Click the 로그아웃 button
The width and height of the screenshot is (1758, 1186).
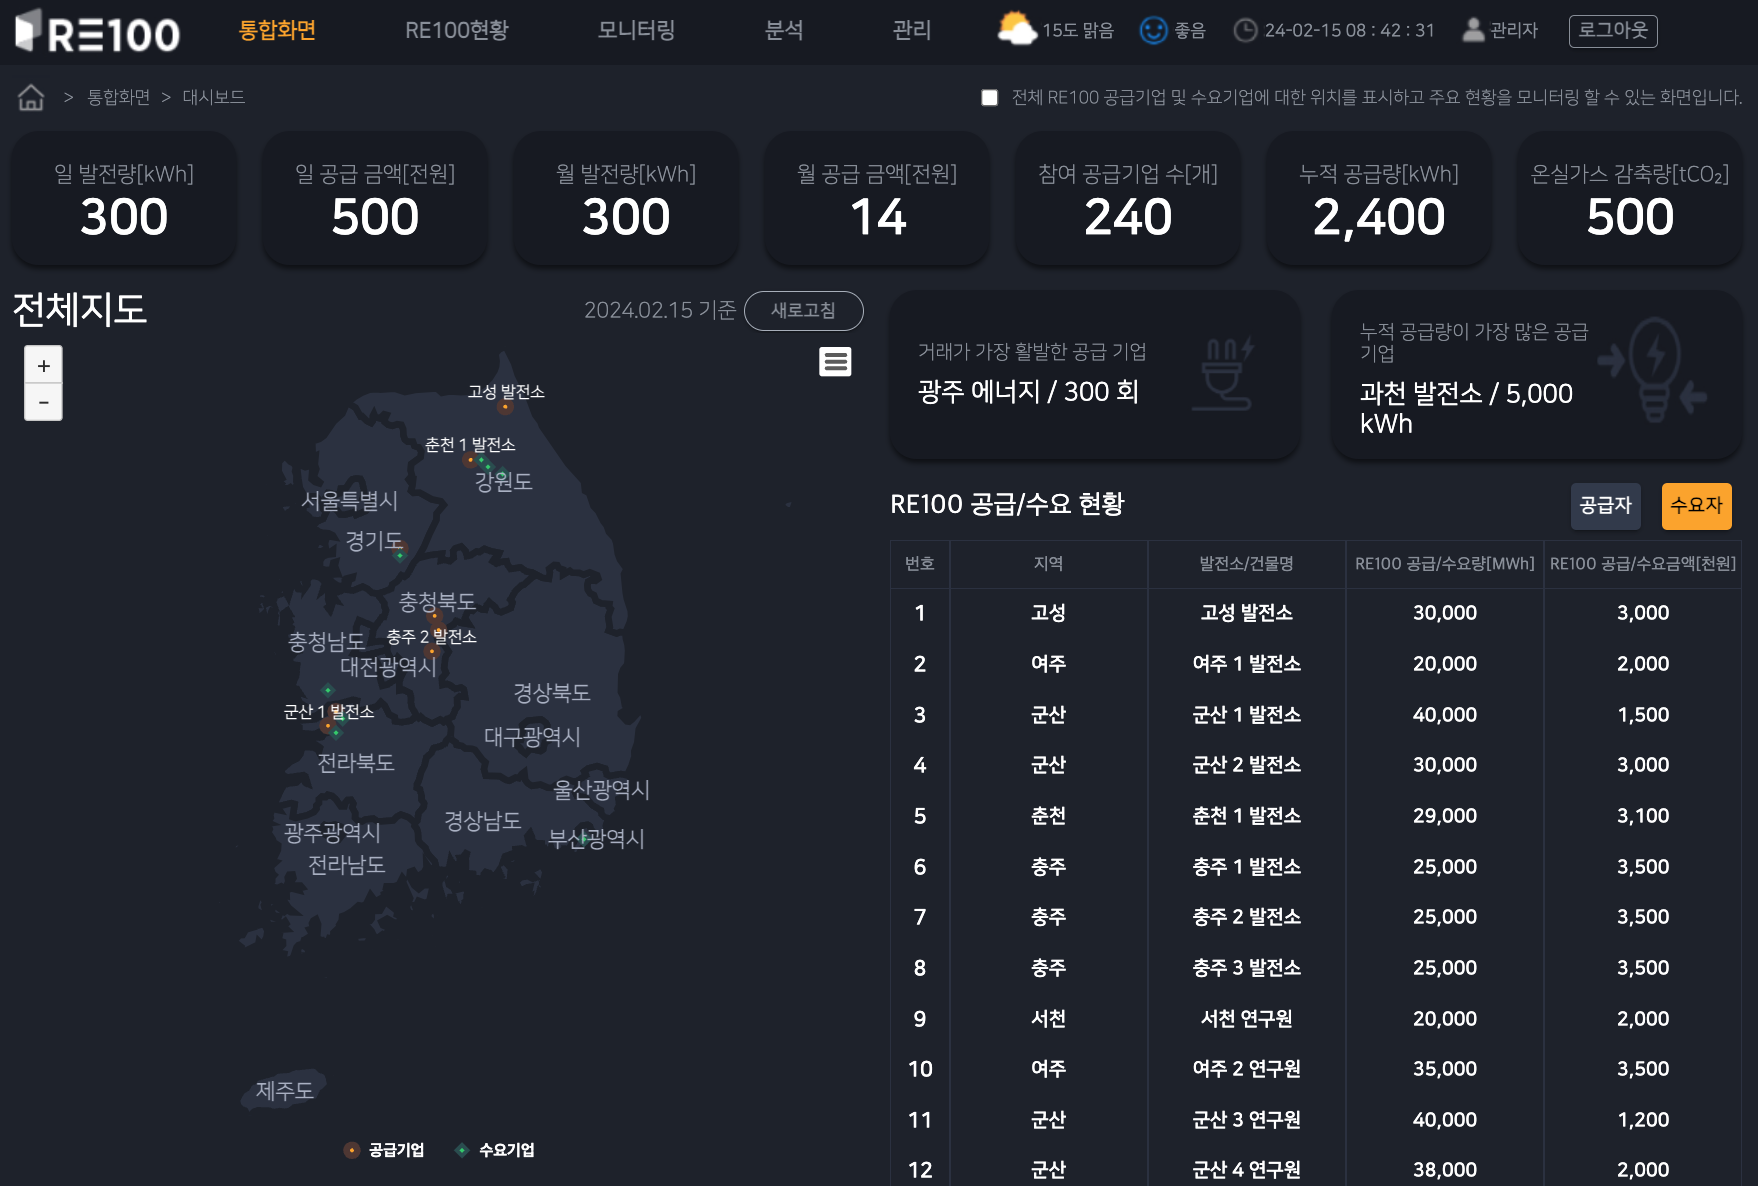pyautogui.click(x=1612, y=30)
